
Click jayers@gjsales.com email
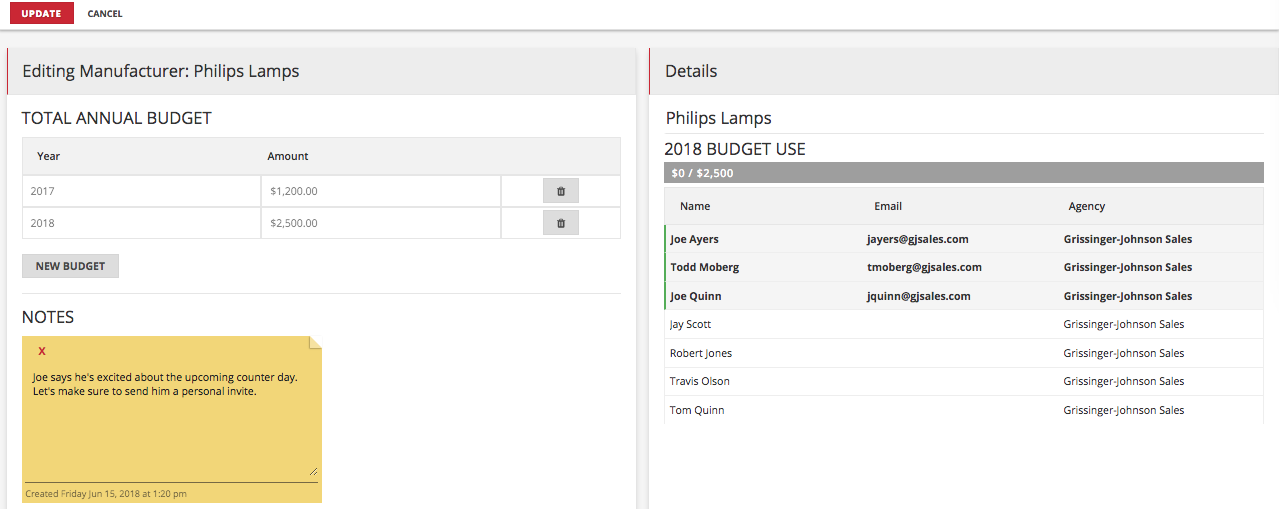pos(917,239)
